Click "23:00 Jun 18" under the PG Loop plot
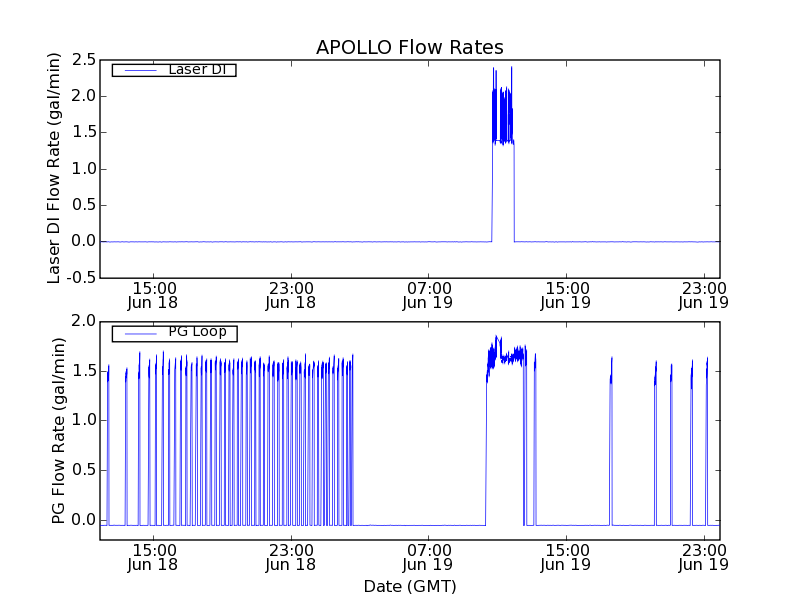 point(291,557)
